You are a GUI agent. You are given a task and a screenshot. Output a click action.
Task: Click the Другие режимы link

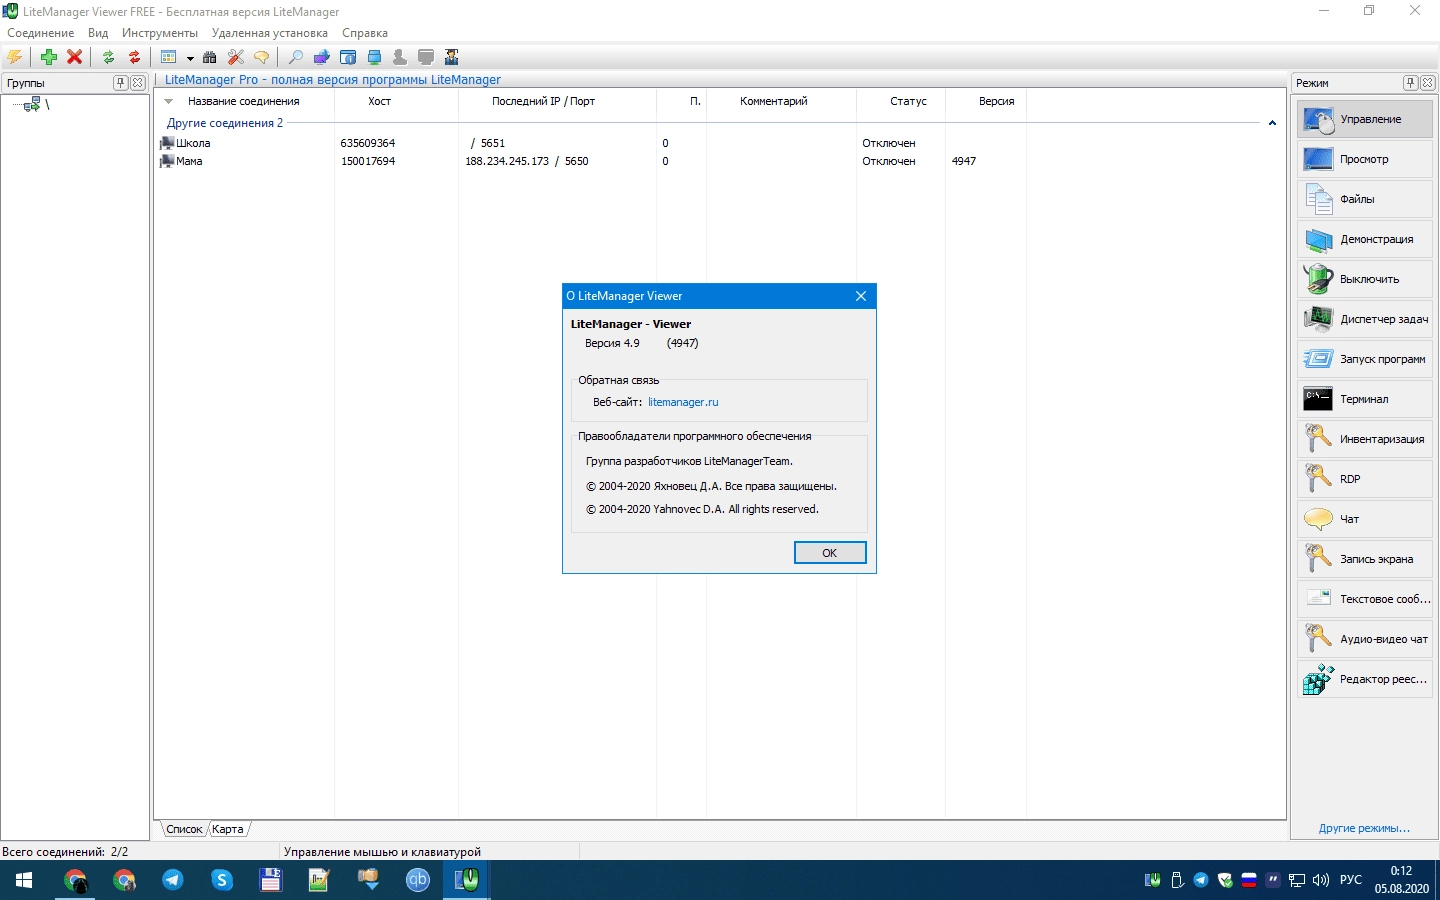pos(1364,828)
